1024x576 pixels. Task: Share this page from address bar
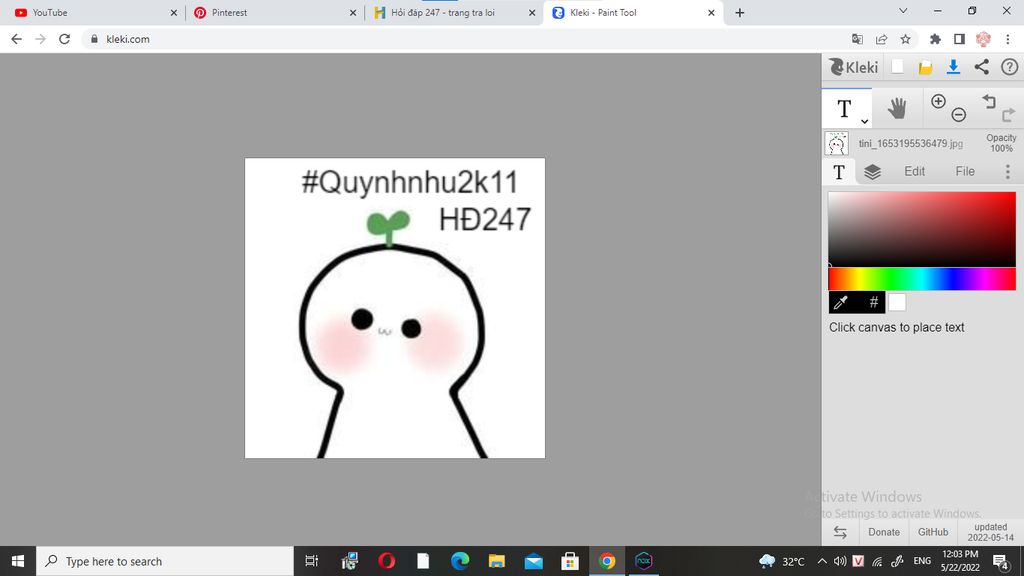(881, 39)
